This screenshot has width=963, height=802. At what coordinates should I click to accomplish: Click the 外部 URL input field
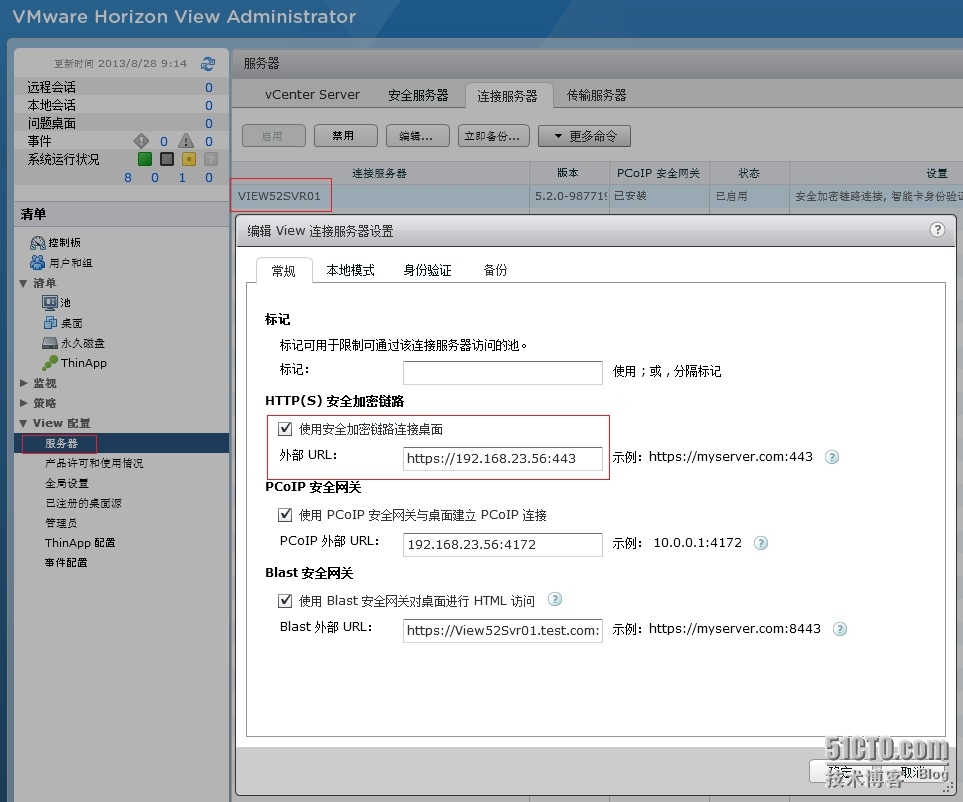[502, 458]
